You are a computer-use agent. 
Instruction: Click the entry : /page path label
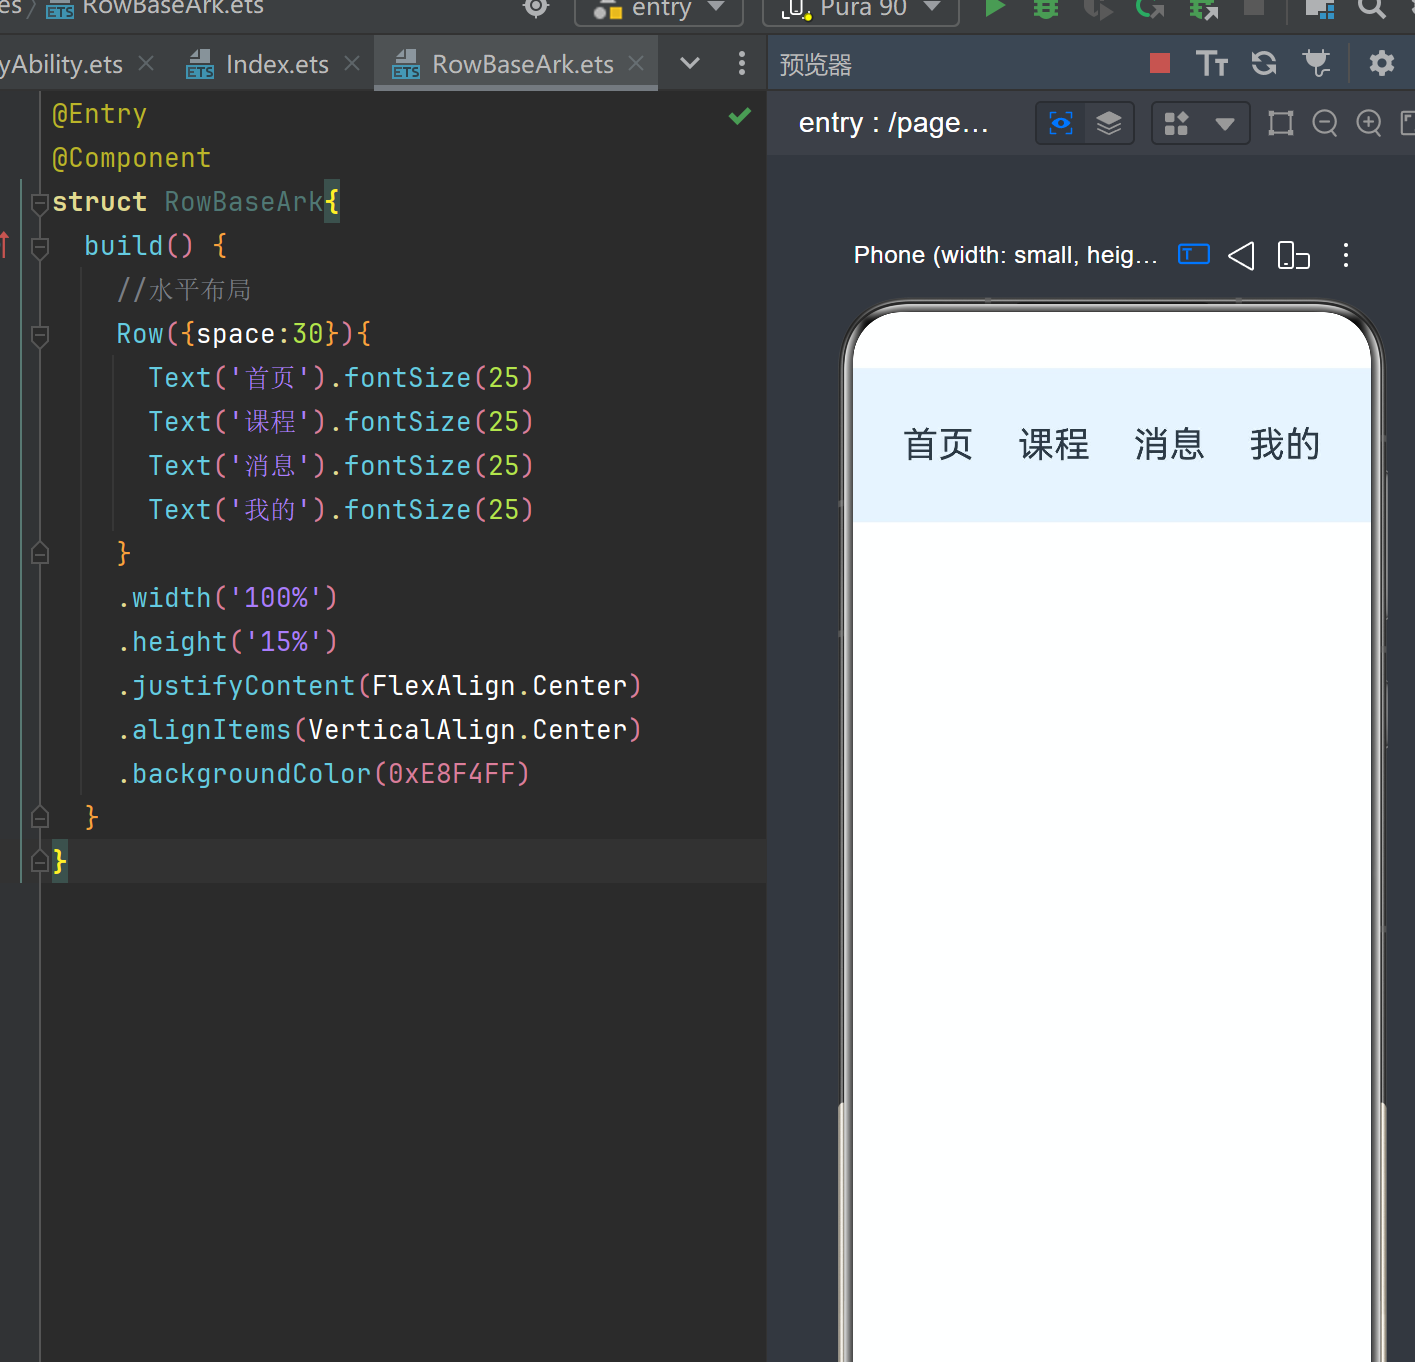[x=893, y=123]
